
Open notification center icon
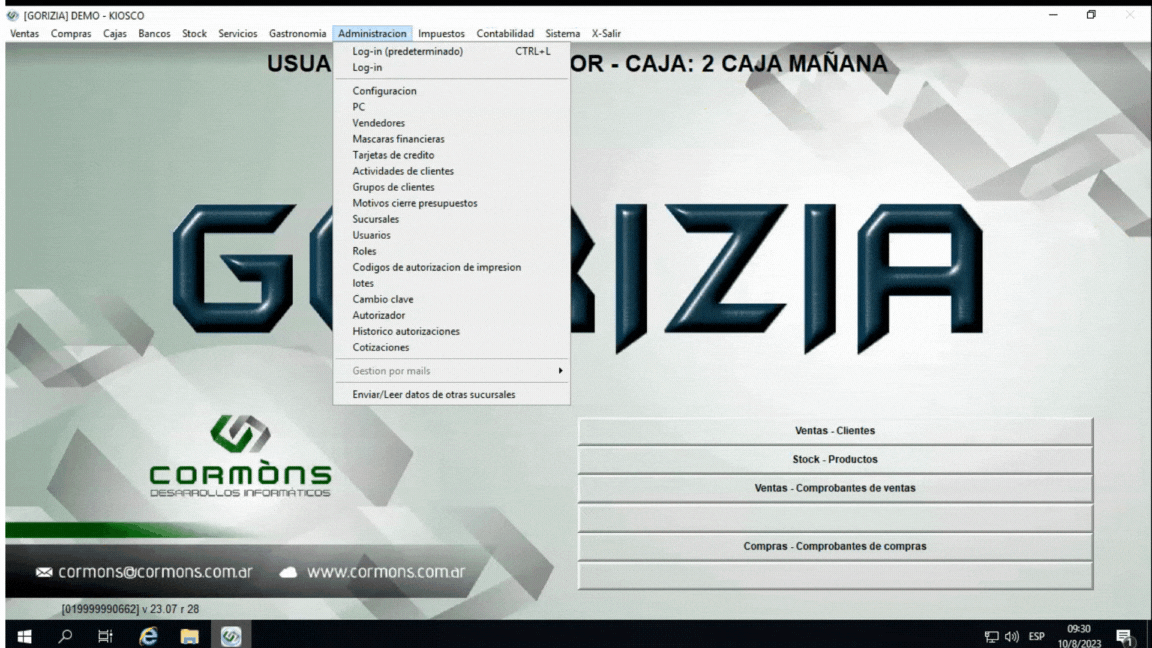coord(1124,637)
